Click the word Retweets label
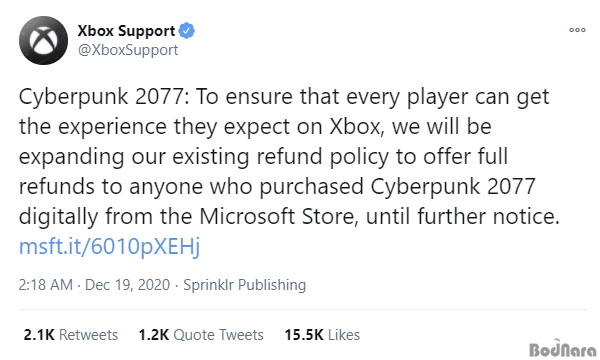Screen dimensions: 600x360 (88, 335)
